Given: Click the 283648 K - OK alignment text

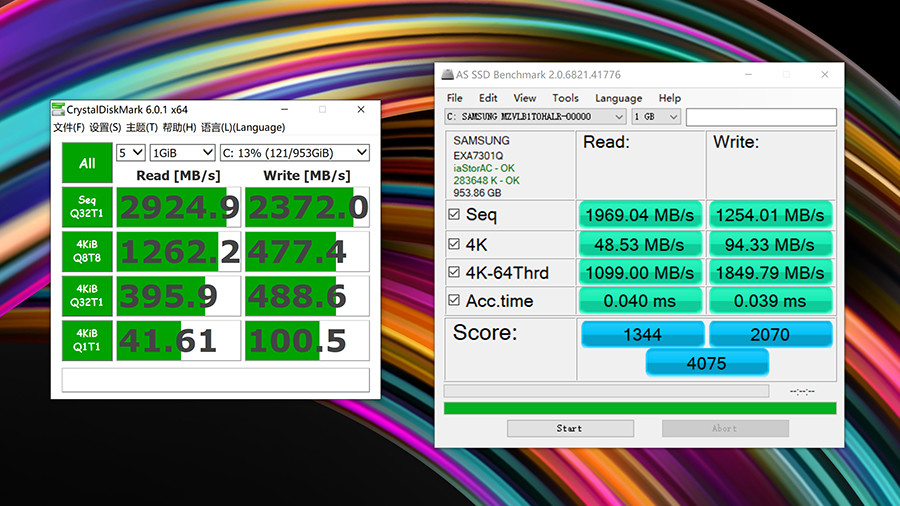Looking at the screenshot, I should [486, 180].
